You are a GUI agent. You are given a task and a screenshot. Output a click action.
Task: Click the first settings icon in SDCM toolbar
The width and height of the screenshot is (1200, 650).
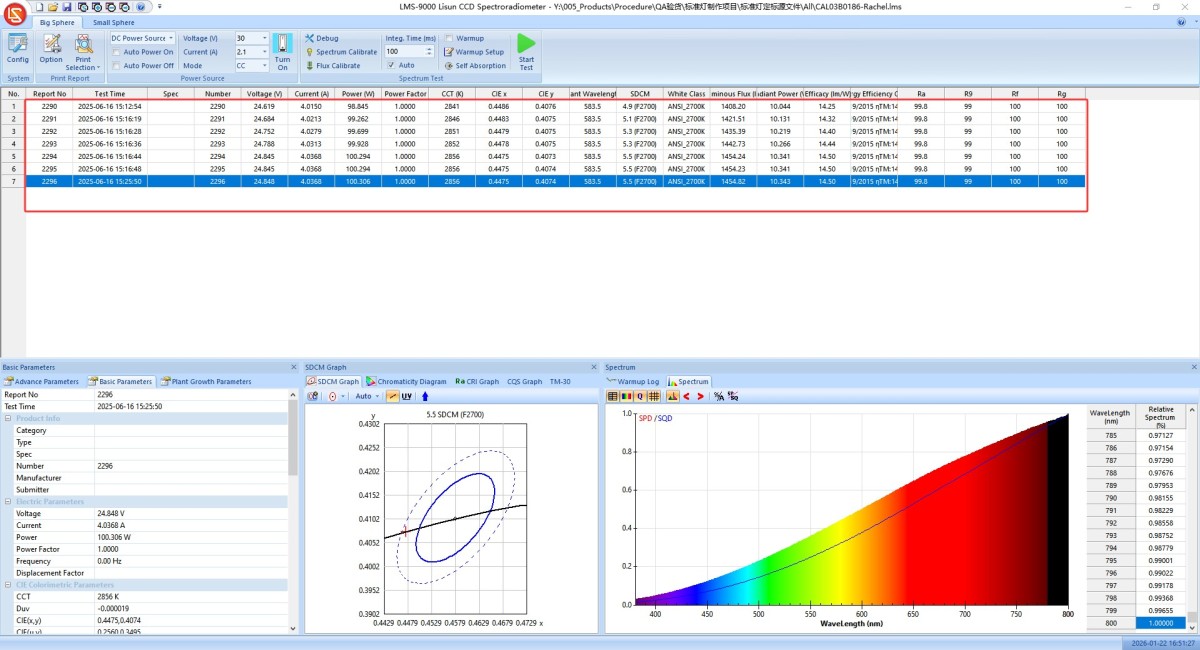tap(313, 396)
